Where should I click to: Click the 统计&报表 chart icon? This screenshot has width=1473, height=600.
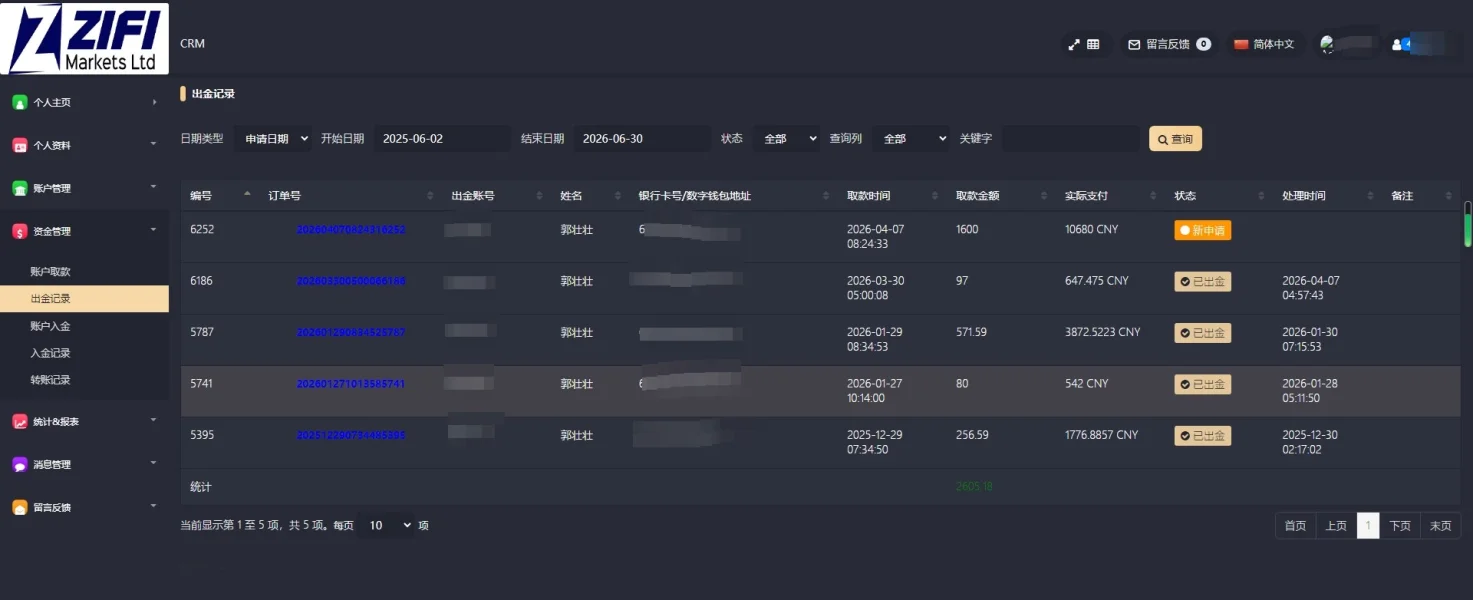coord(20,421)
